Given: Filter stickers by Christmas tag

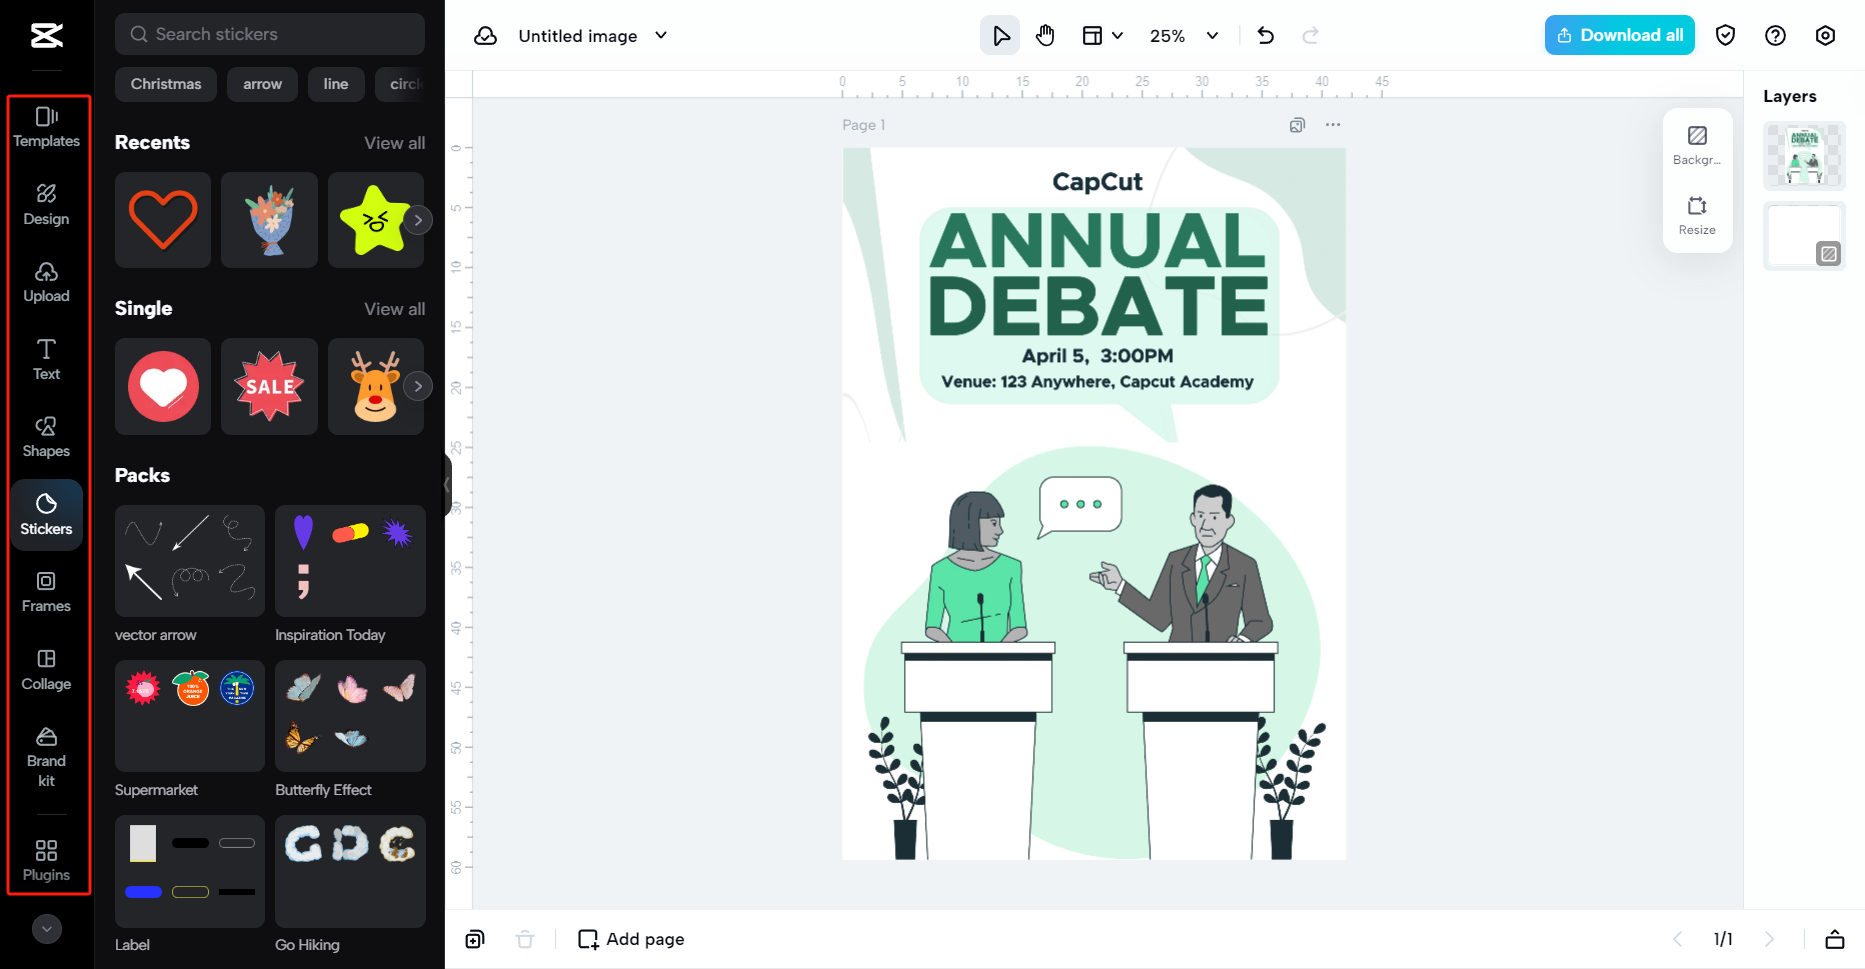Looking at the screenshot, I should coord(166,84).
